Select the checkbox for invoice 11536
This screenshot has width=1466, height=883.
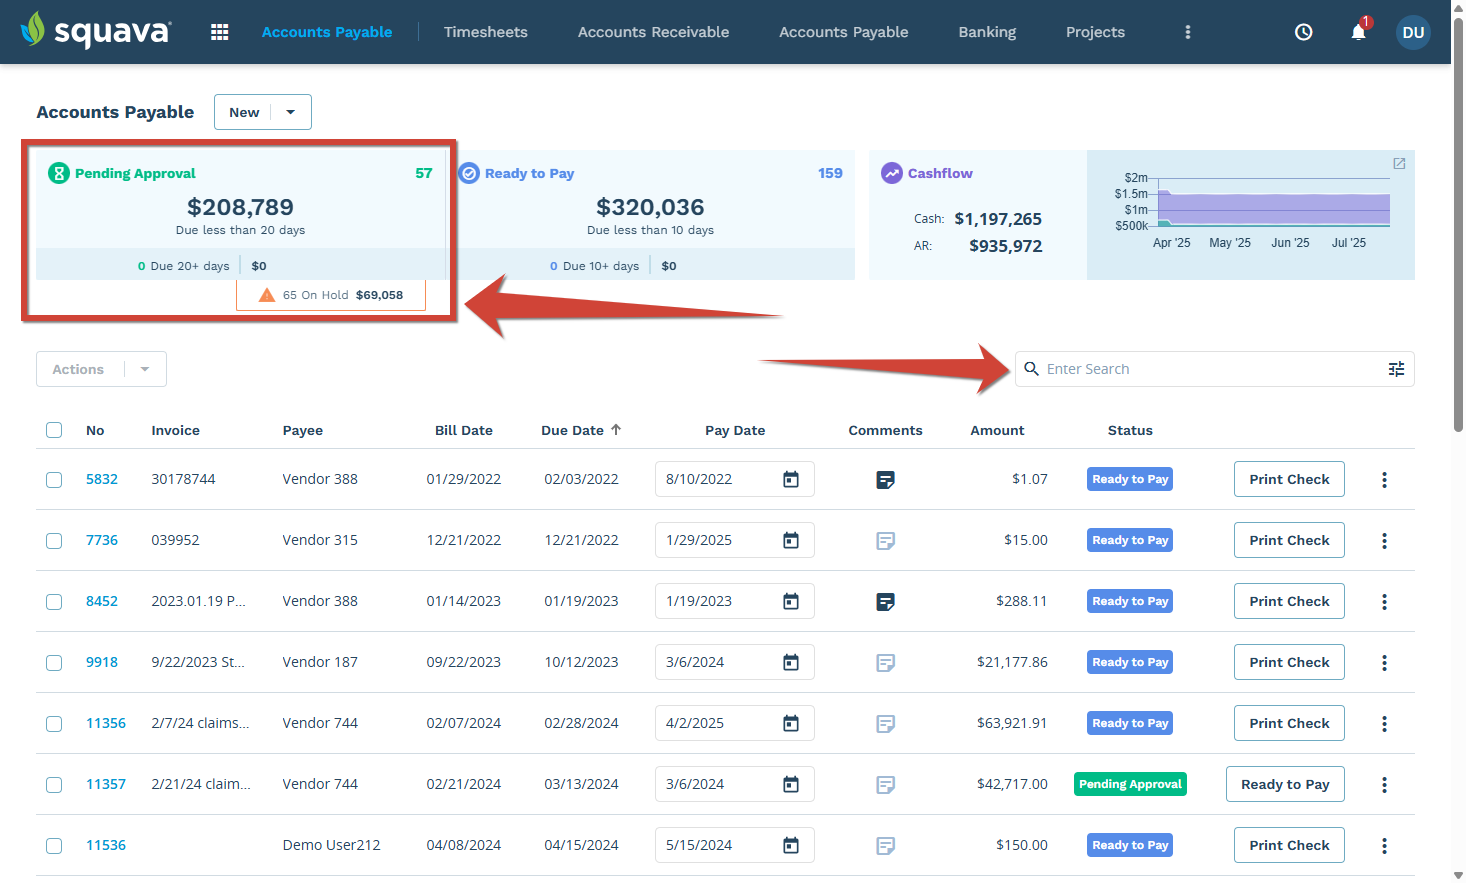click(54, 846)
